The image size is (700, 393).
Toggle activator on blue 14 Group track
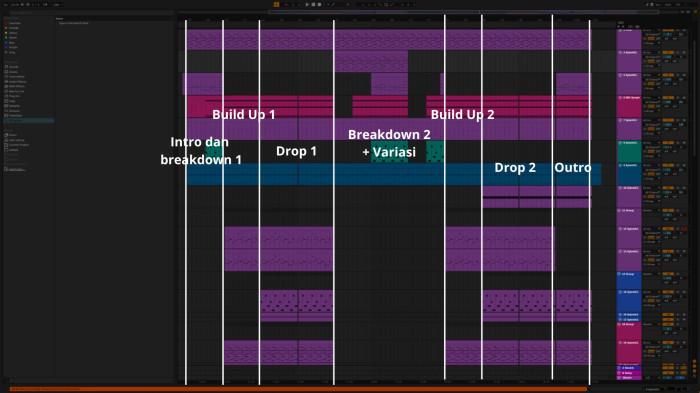[x=668, y=274]
